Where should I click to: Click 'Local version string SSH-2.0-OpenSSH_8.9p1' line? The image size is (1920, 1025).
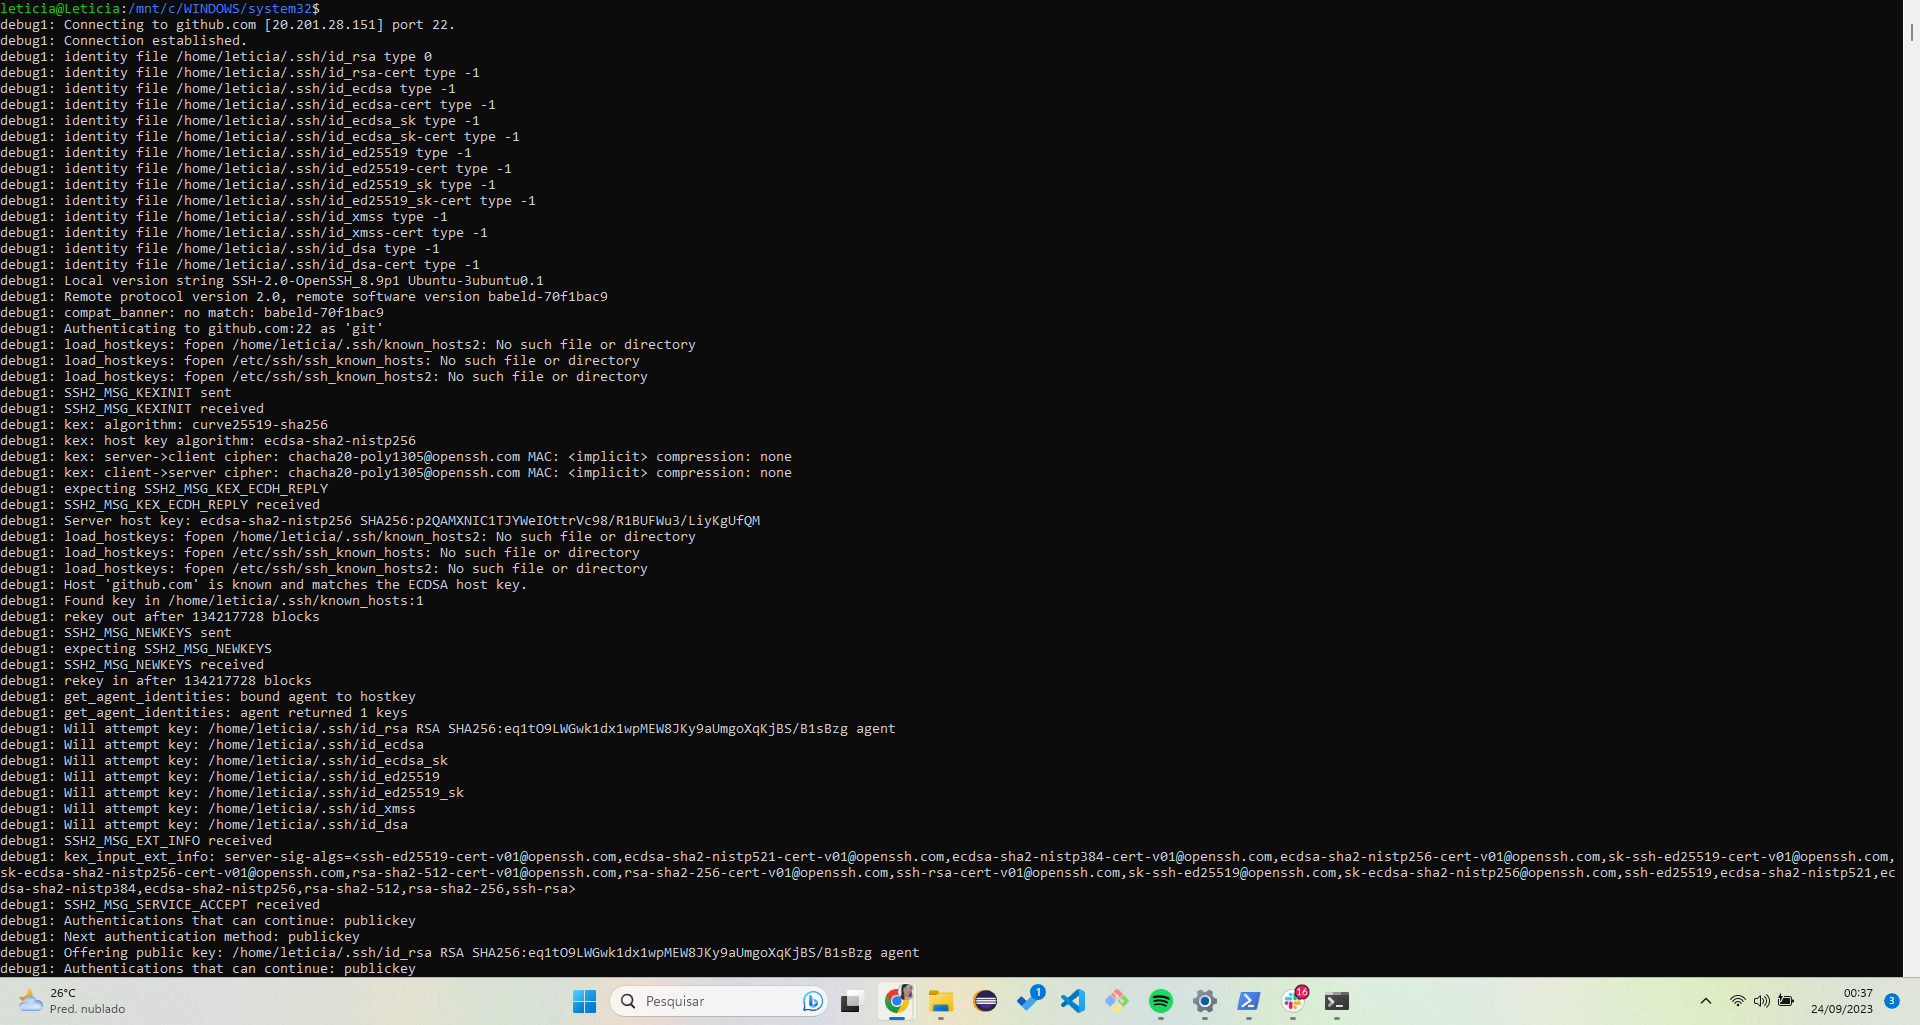[272, 280]
